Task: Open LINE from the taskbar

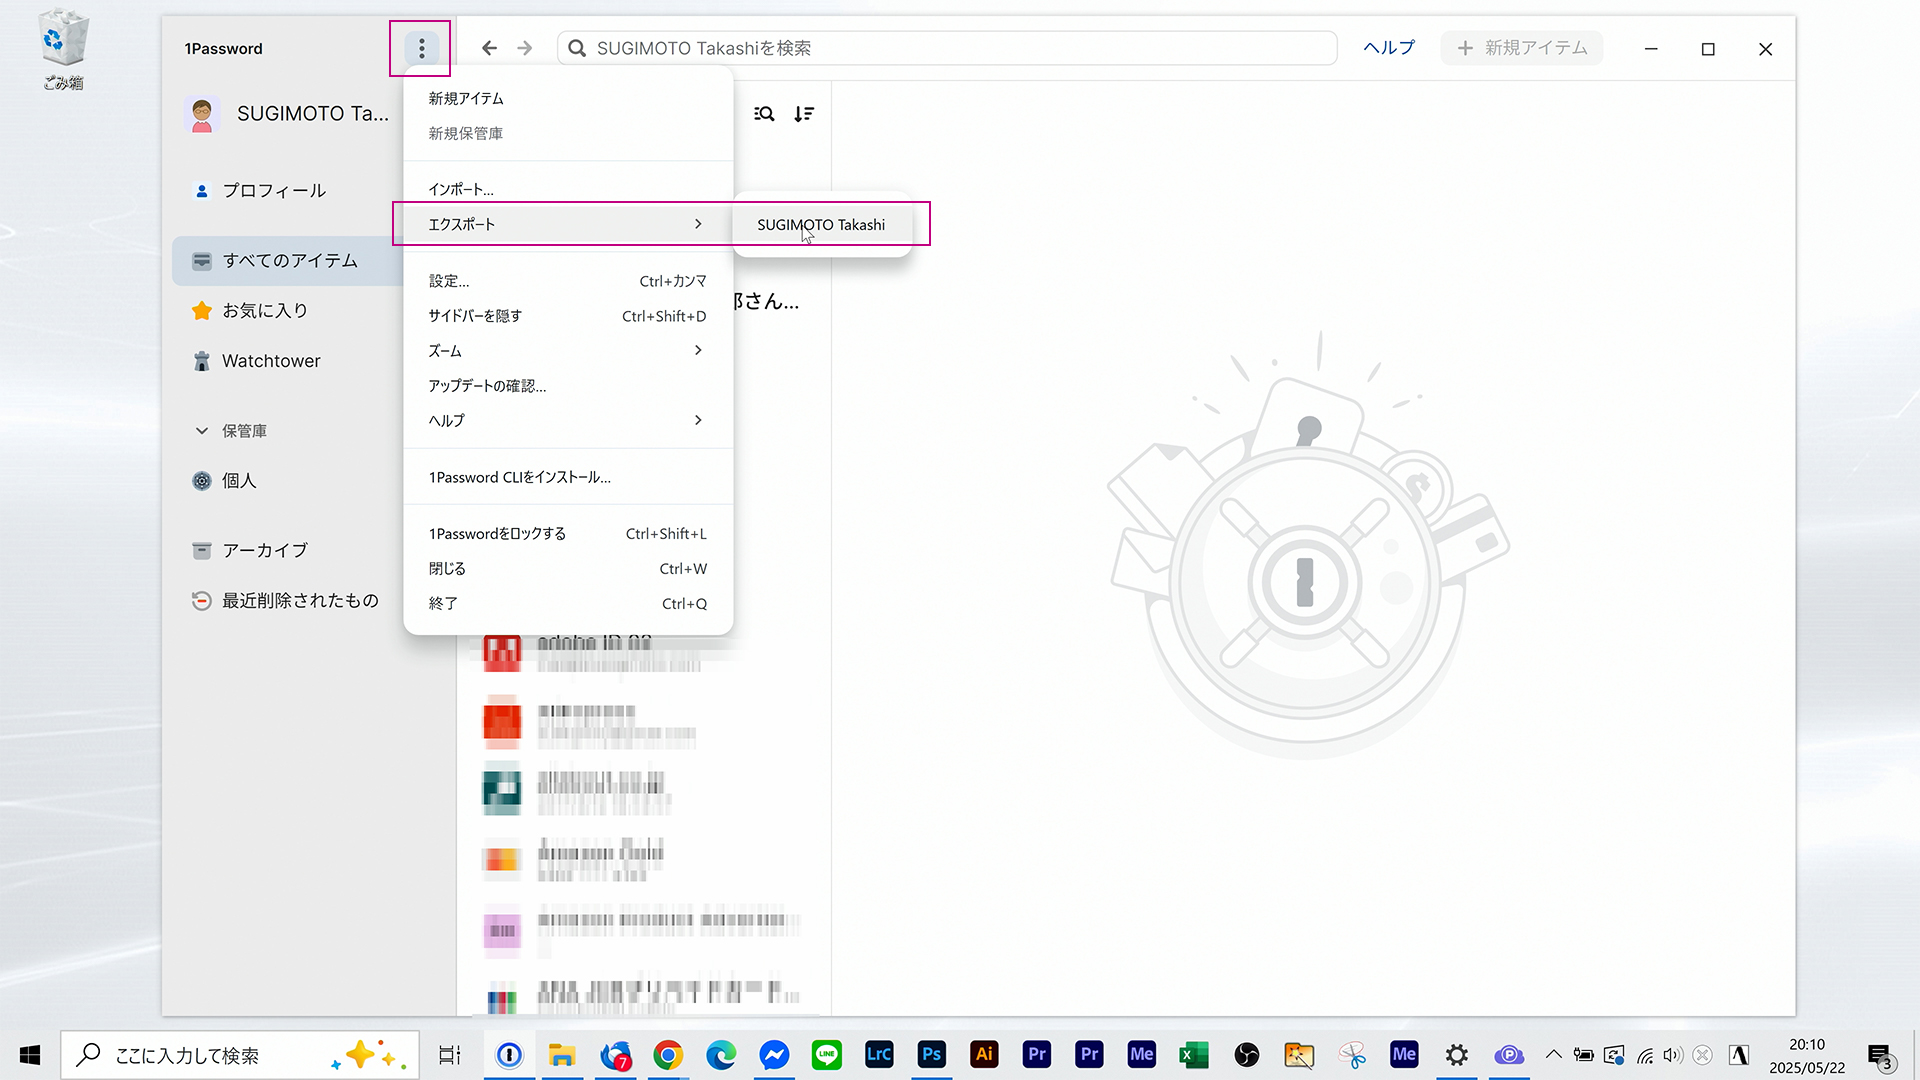Action: pos(827,1055)
